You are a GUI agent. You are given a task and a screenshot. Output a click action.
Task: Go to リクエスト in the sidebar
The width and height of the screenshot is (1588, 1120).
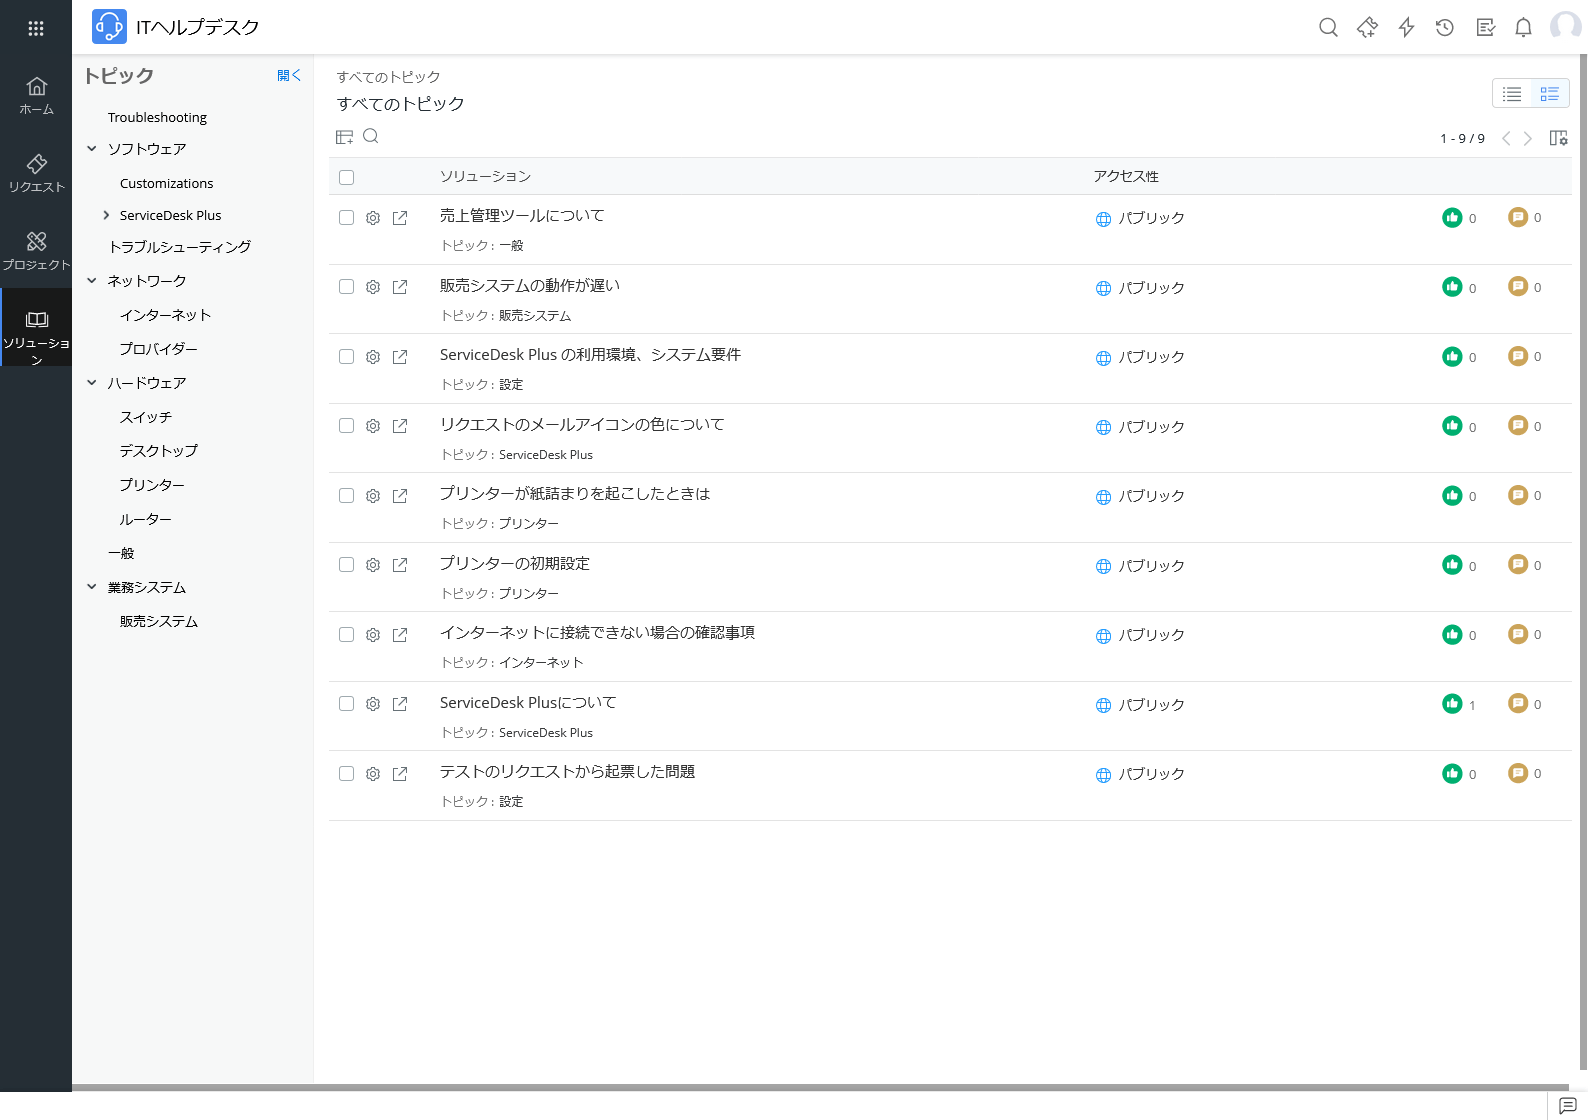[x=36, y=172]
